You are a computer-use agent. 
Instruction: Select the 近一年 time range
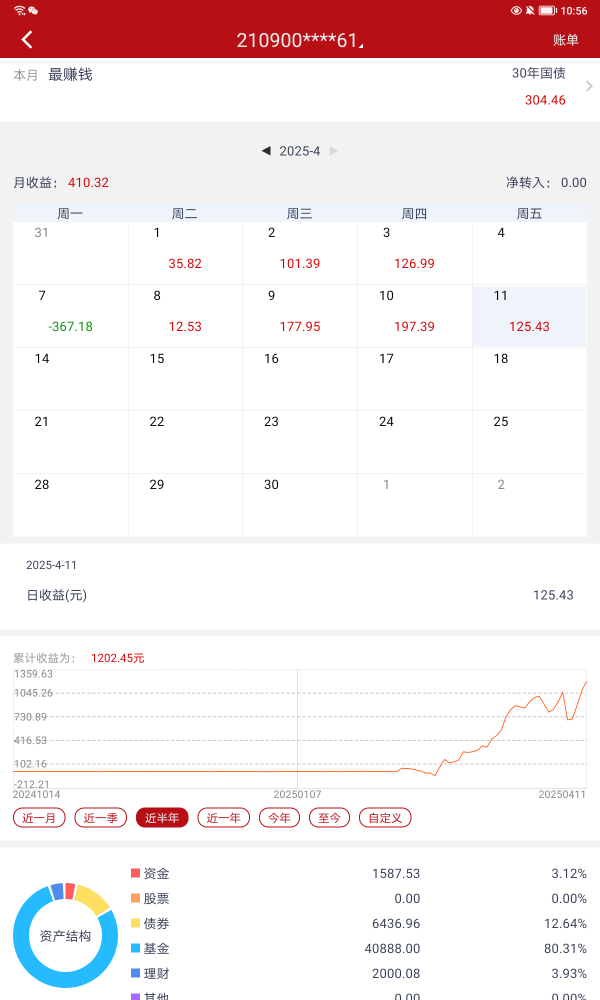click(223, 818)
